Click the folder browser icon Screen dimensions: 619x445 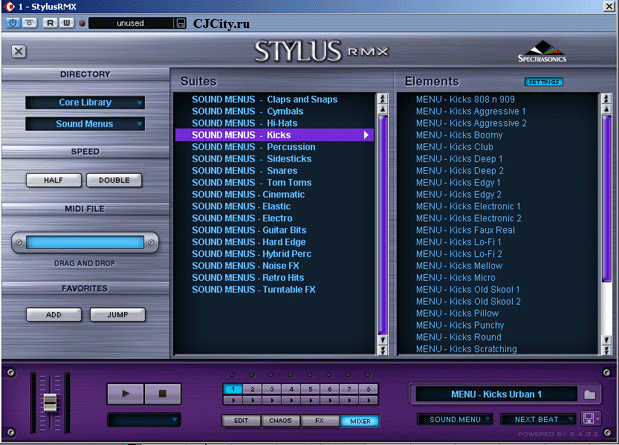[x=589, y=394]
